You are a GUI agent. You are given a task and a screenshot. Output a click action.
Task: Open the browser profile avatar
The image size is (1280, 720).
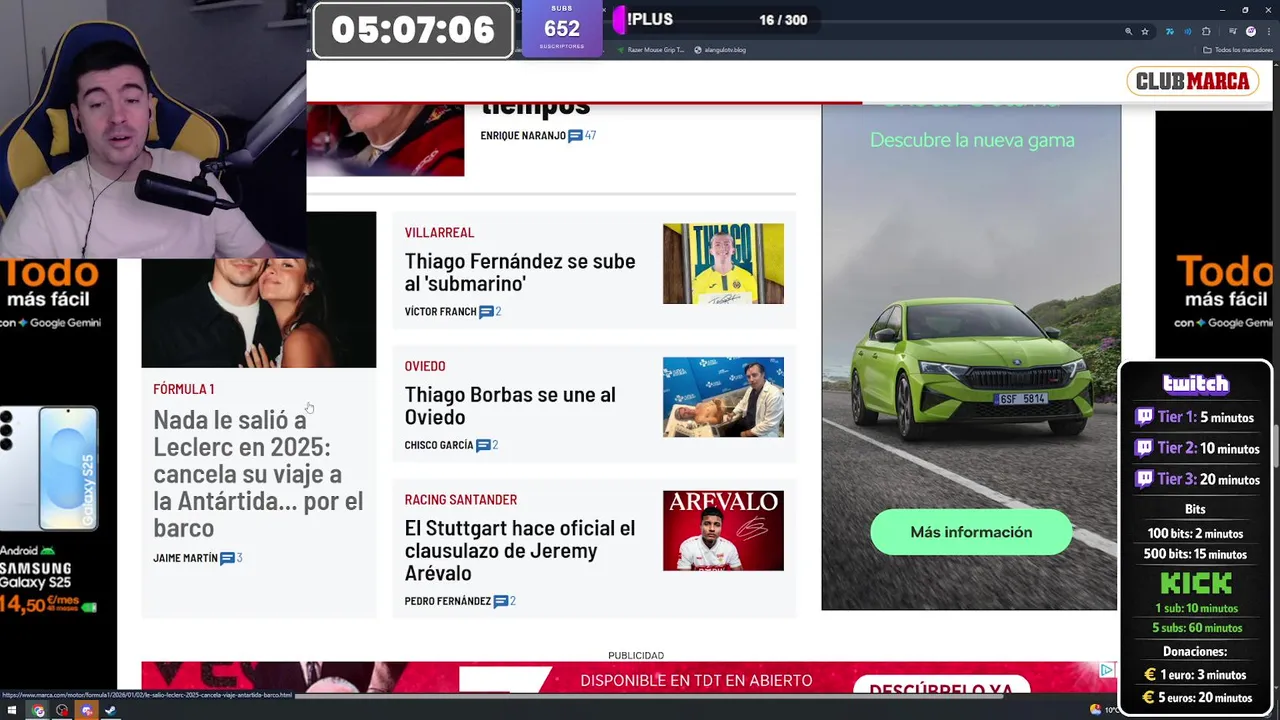[1251, 31]
